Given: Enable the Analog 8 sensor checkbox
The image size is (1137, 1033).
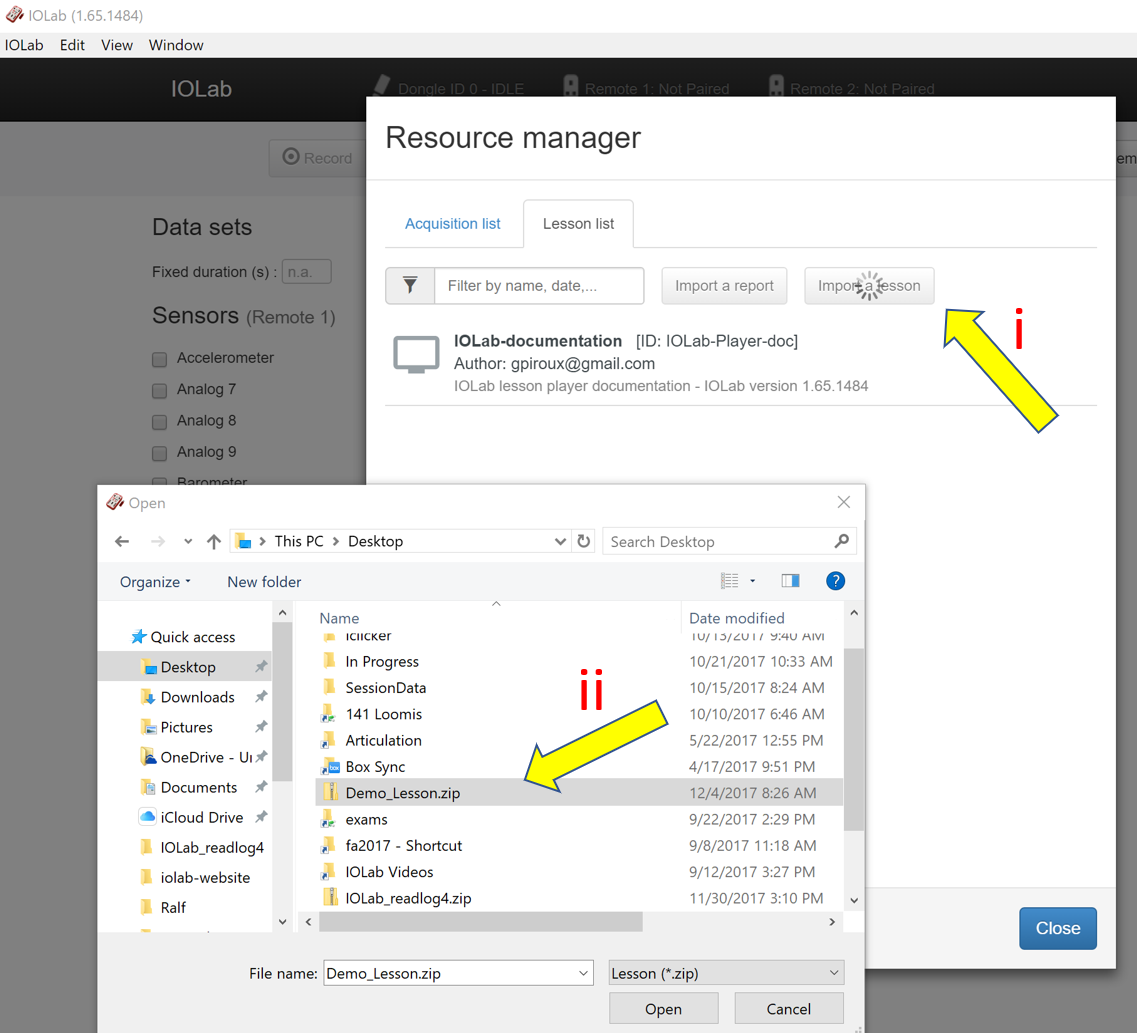Looking at the screenshot, I should 160,421.
